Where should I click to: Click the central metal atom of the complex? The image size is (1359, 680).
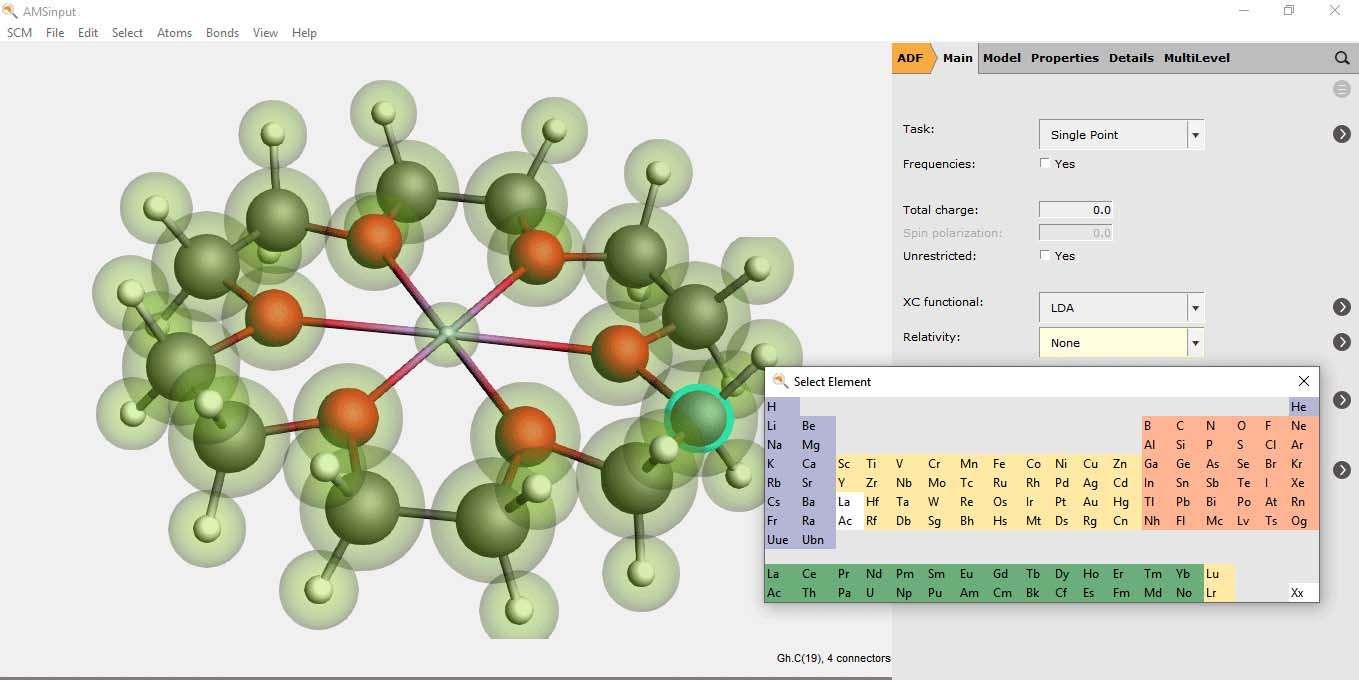point(448,332)
